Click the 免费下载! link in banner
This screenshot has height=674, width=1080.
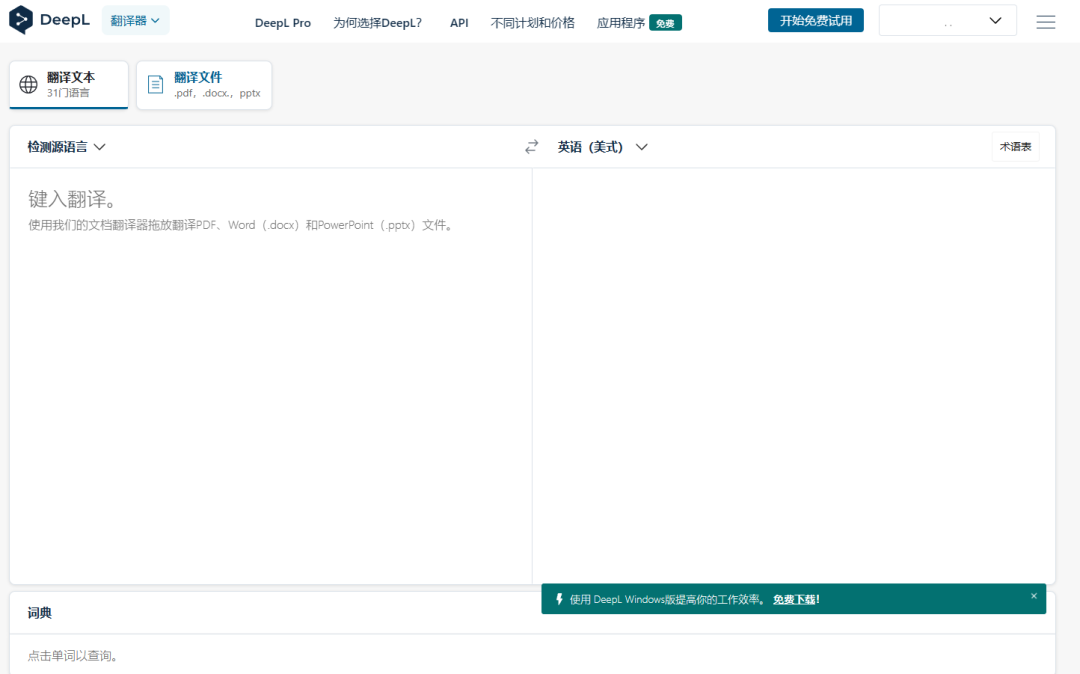(x=796, y=600)
